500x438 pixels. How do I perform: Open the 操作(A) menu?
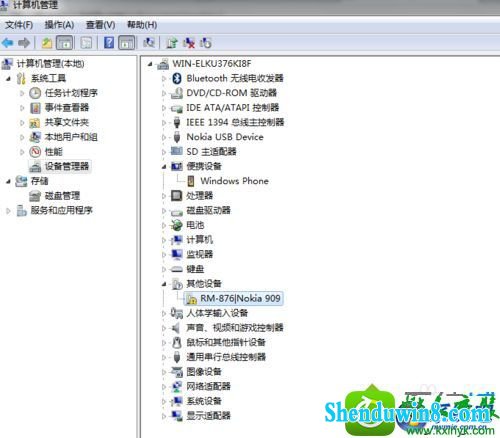[59, 25]
